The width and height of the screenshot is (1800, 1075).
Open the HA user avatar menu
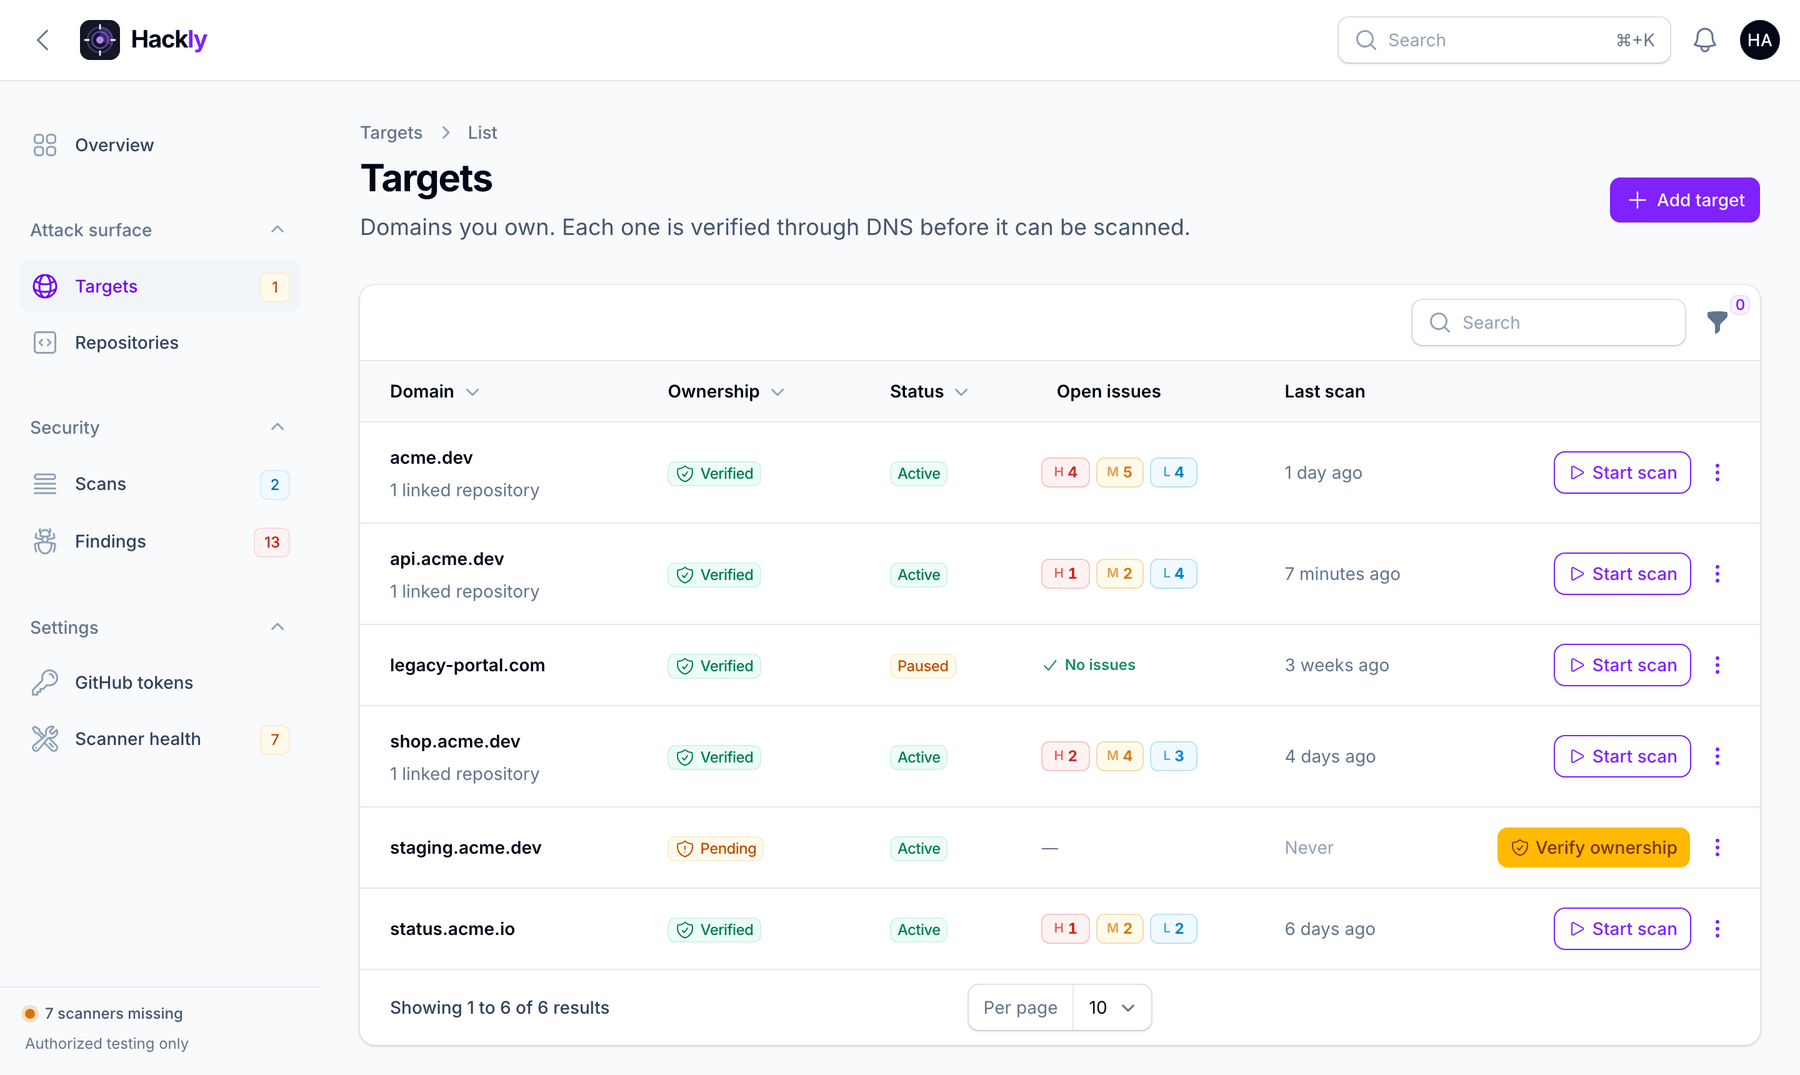(x=1760, y=40)
